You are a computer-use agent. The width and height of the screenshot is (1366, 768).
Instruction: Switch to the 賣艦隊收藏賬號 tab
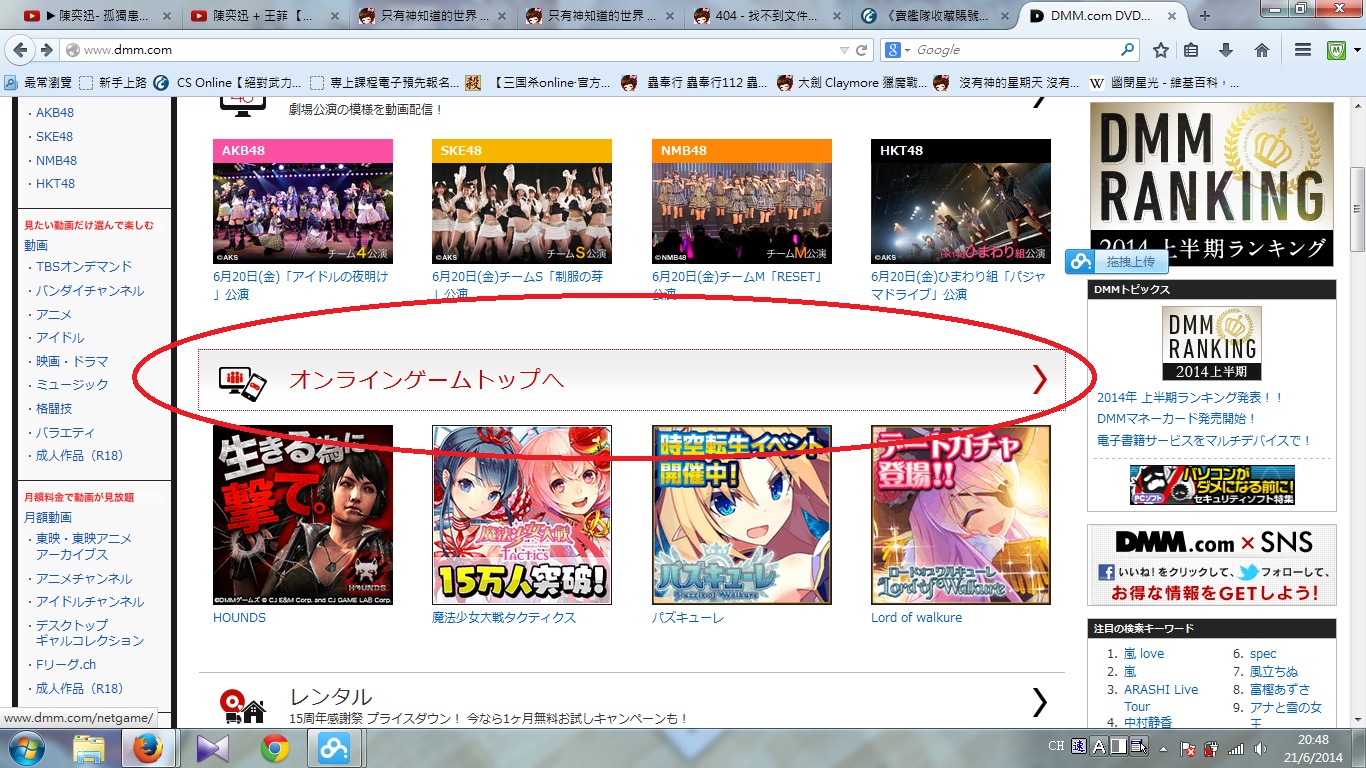[x=933, y=16]
